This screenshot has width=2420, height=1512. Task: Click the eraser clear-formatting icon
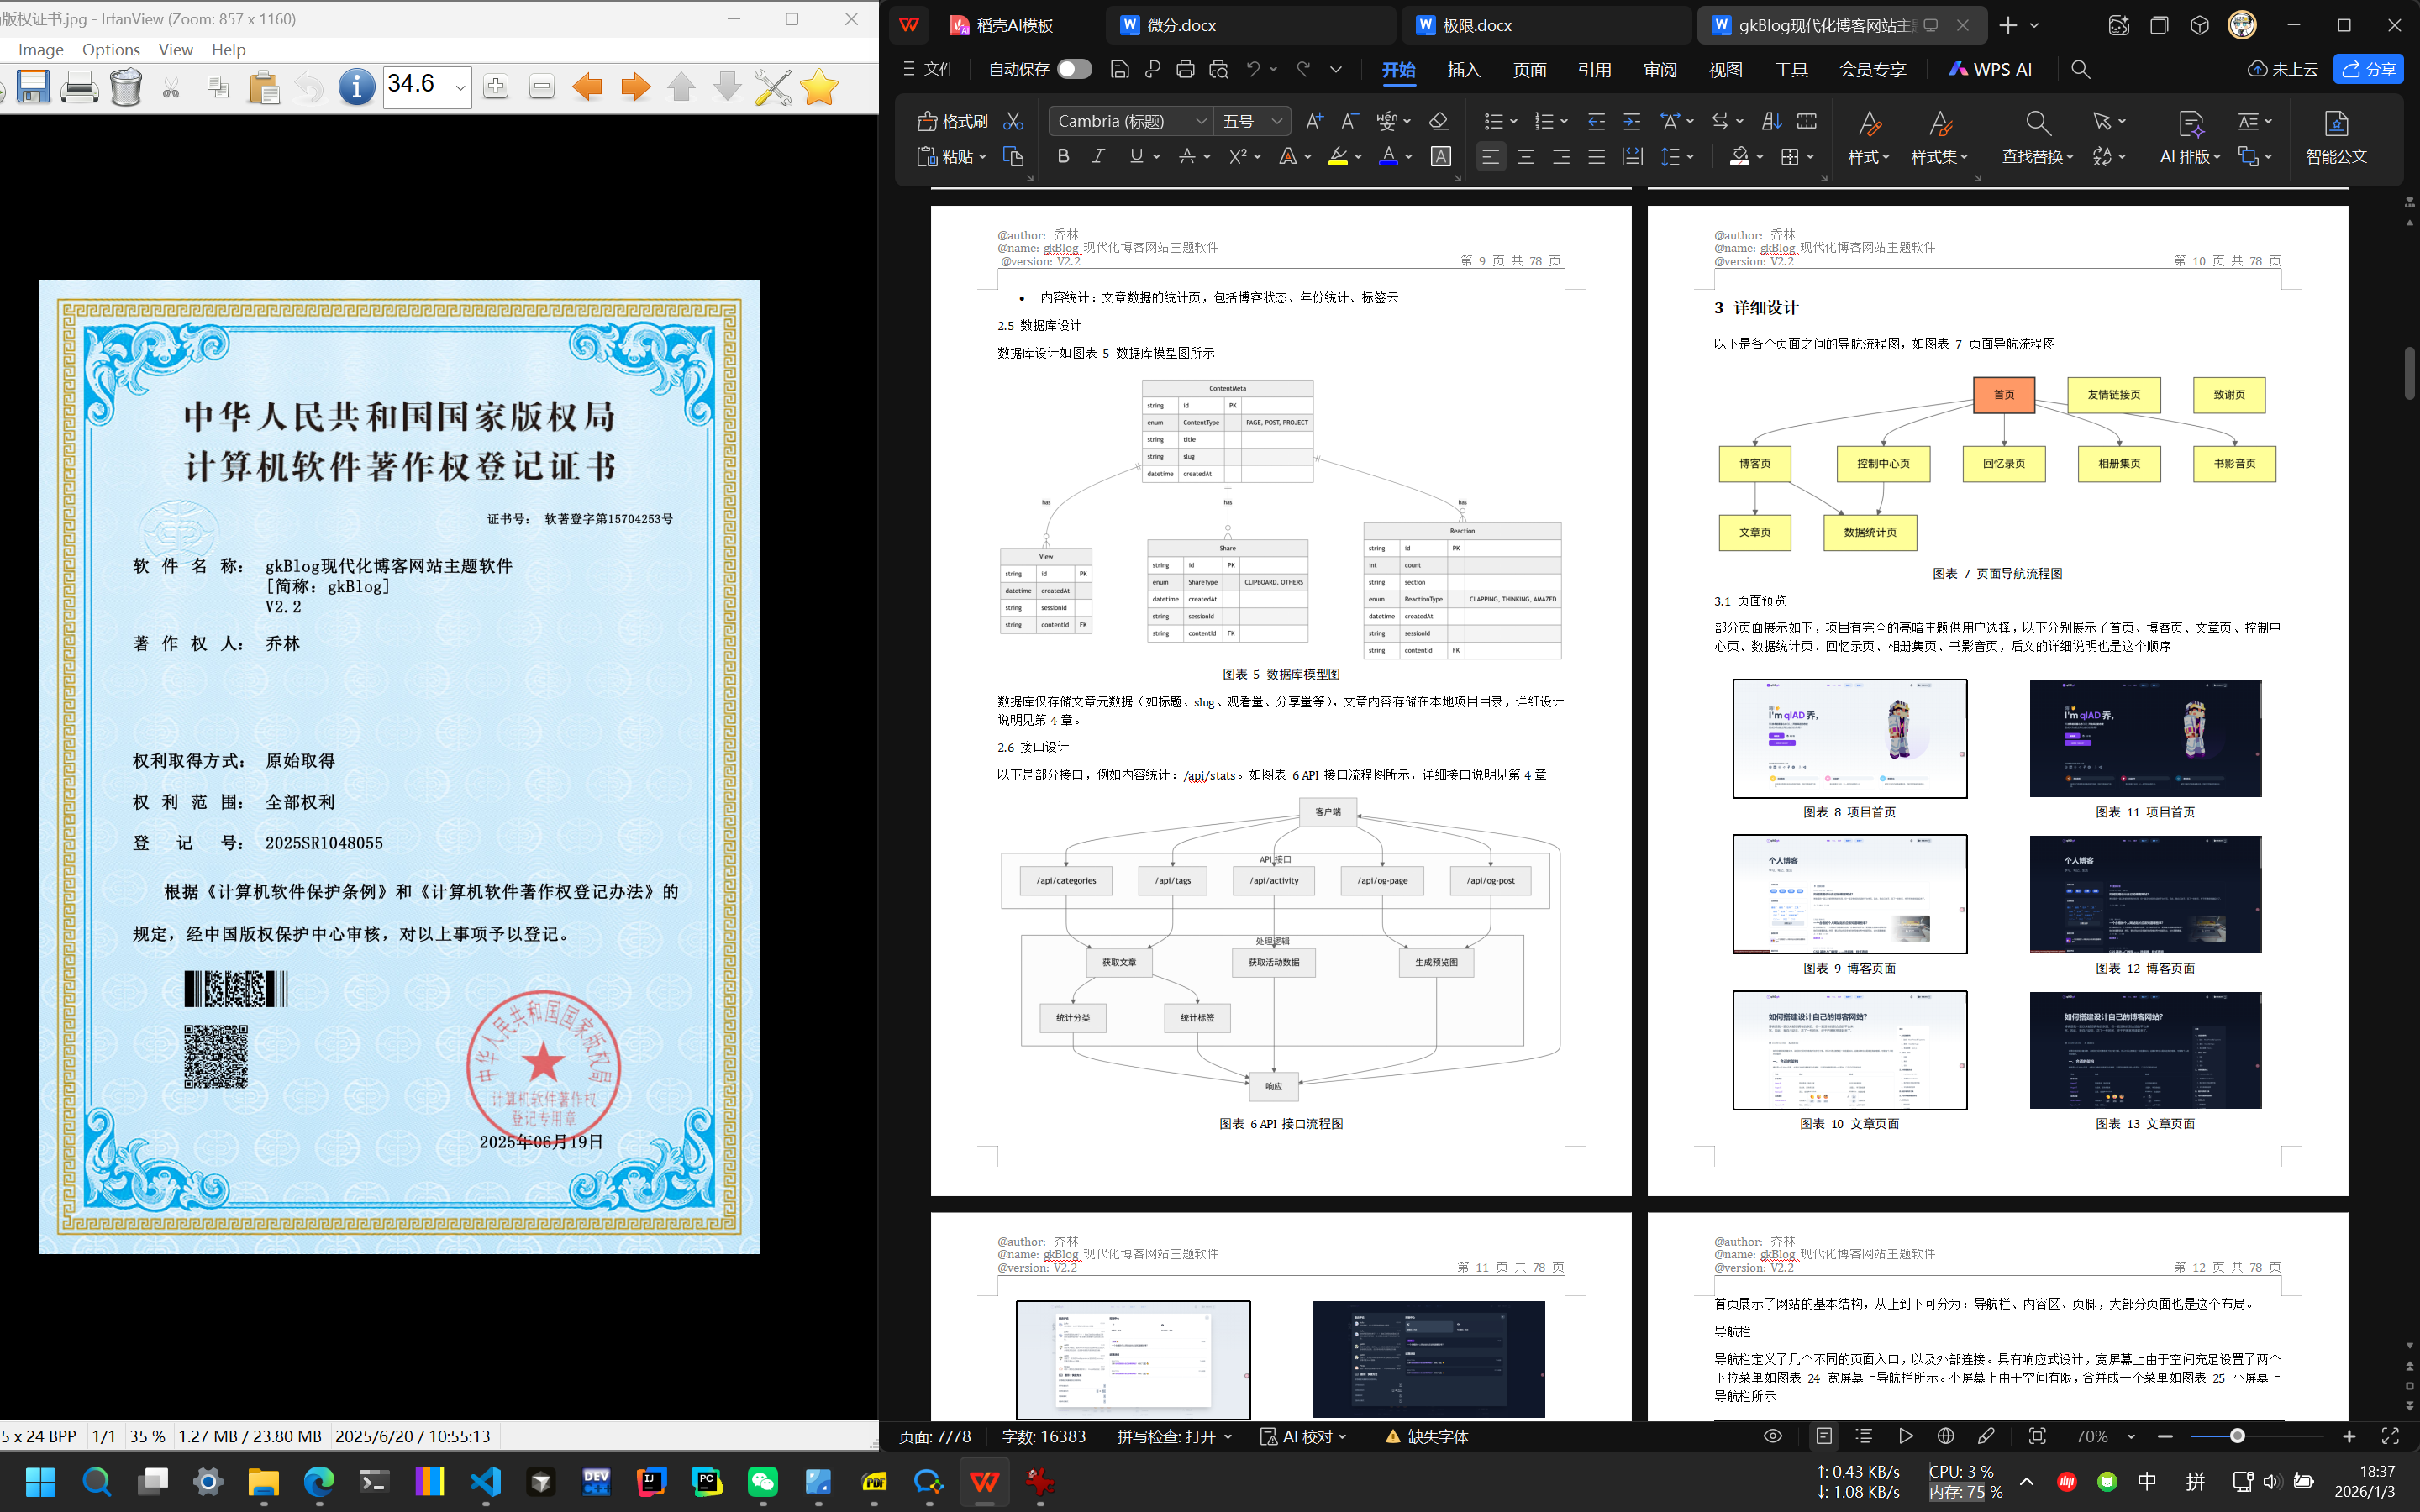tap(1439, 121)
